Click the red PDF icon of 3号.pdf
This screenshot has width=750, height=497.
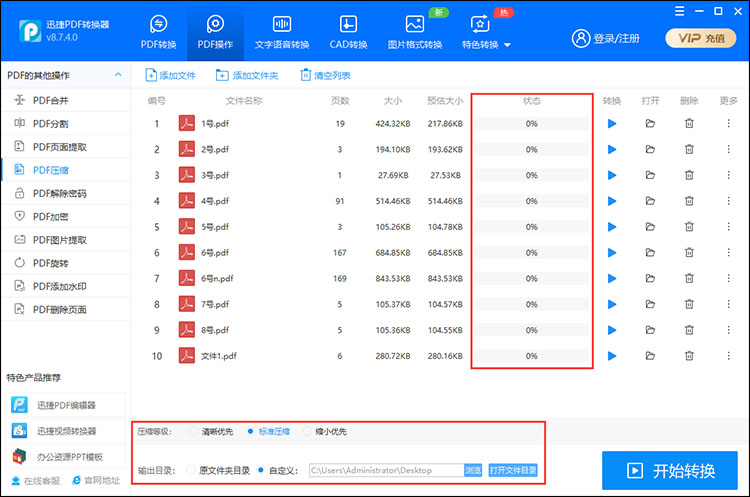187,175
